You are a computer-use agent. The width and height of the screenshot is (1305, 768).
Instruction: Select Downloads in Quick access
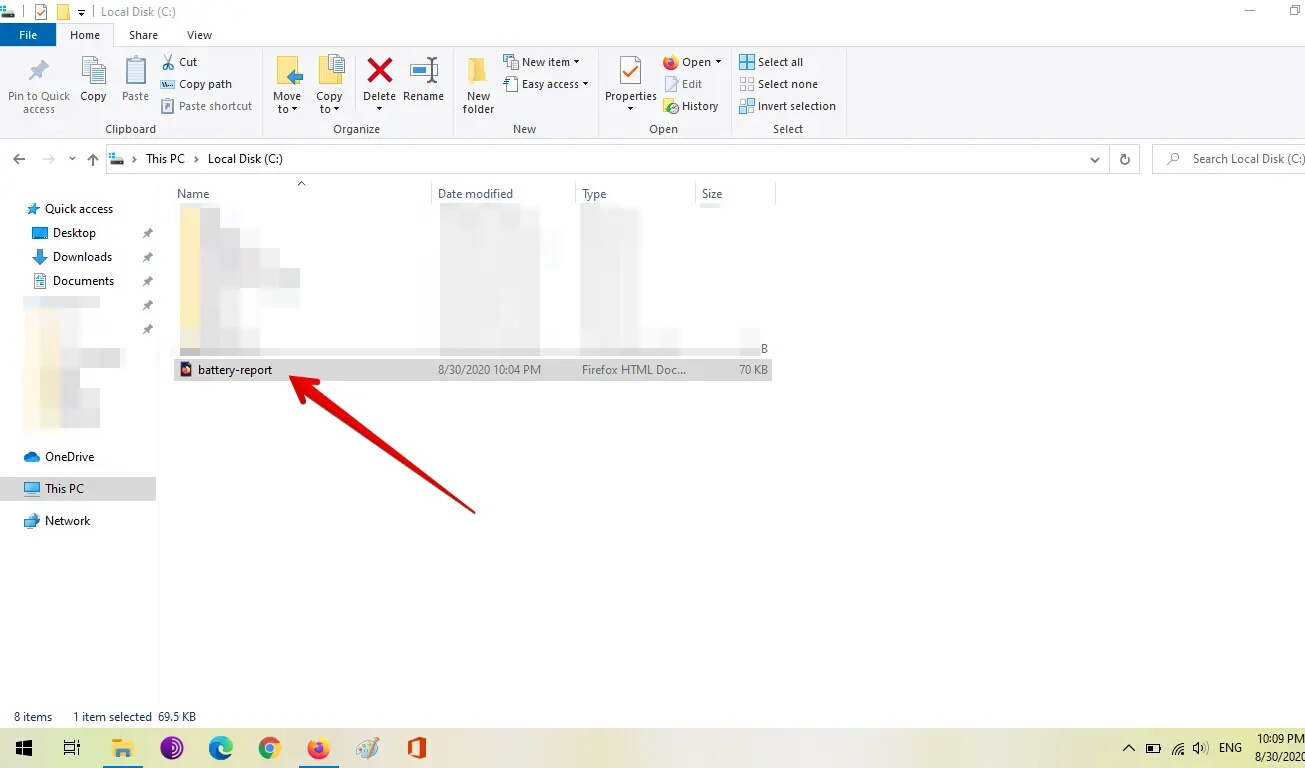point(82,257)
